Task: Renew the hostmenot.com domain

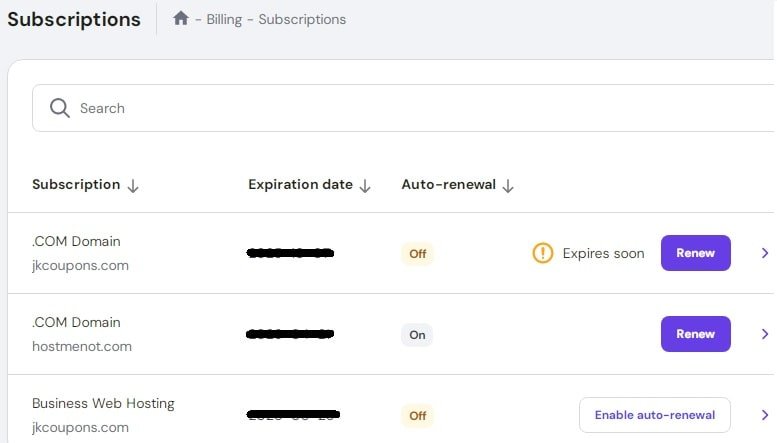Action: coord(695,334)
